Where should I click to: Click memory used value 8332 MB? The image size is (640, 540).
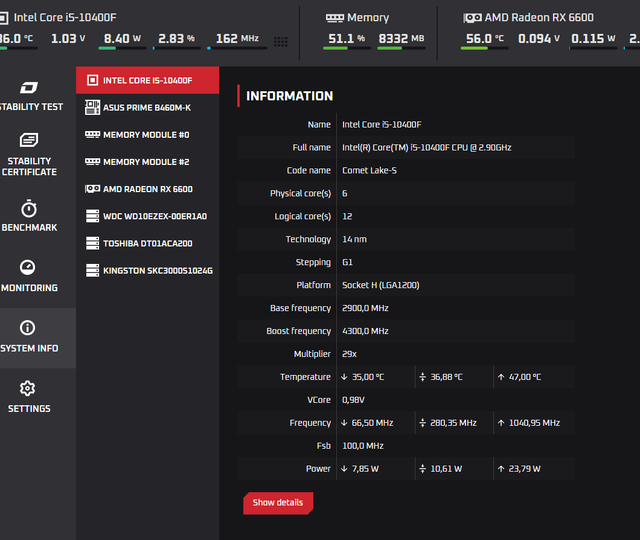[x=401, y=38]
